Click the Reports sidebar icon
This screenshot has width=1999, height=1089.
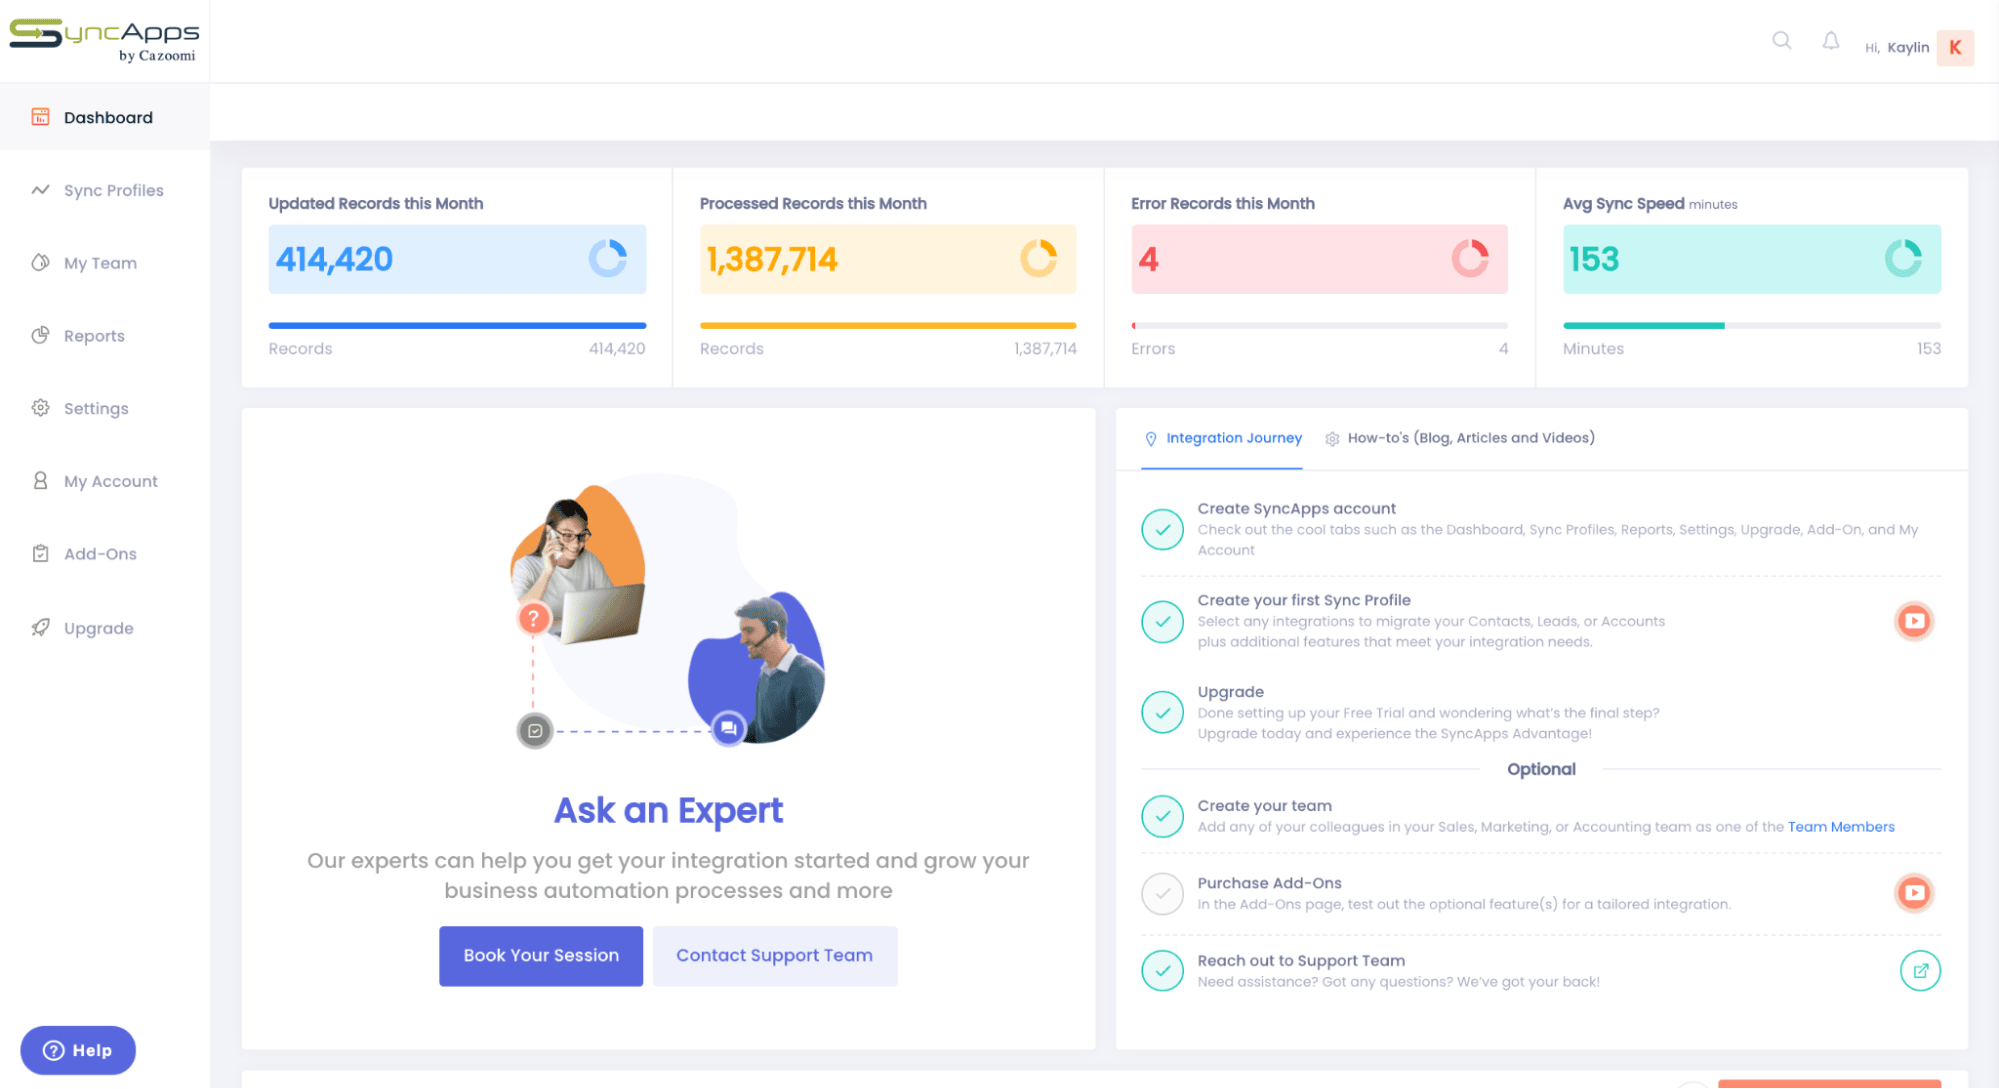(x=39, y=334)
